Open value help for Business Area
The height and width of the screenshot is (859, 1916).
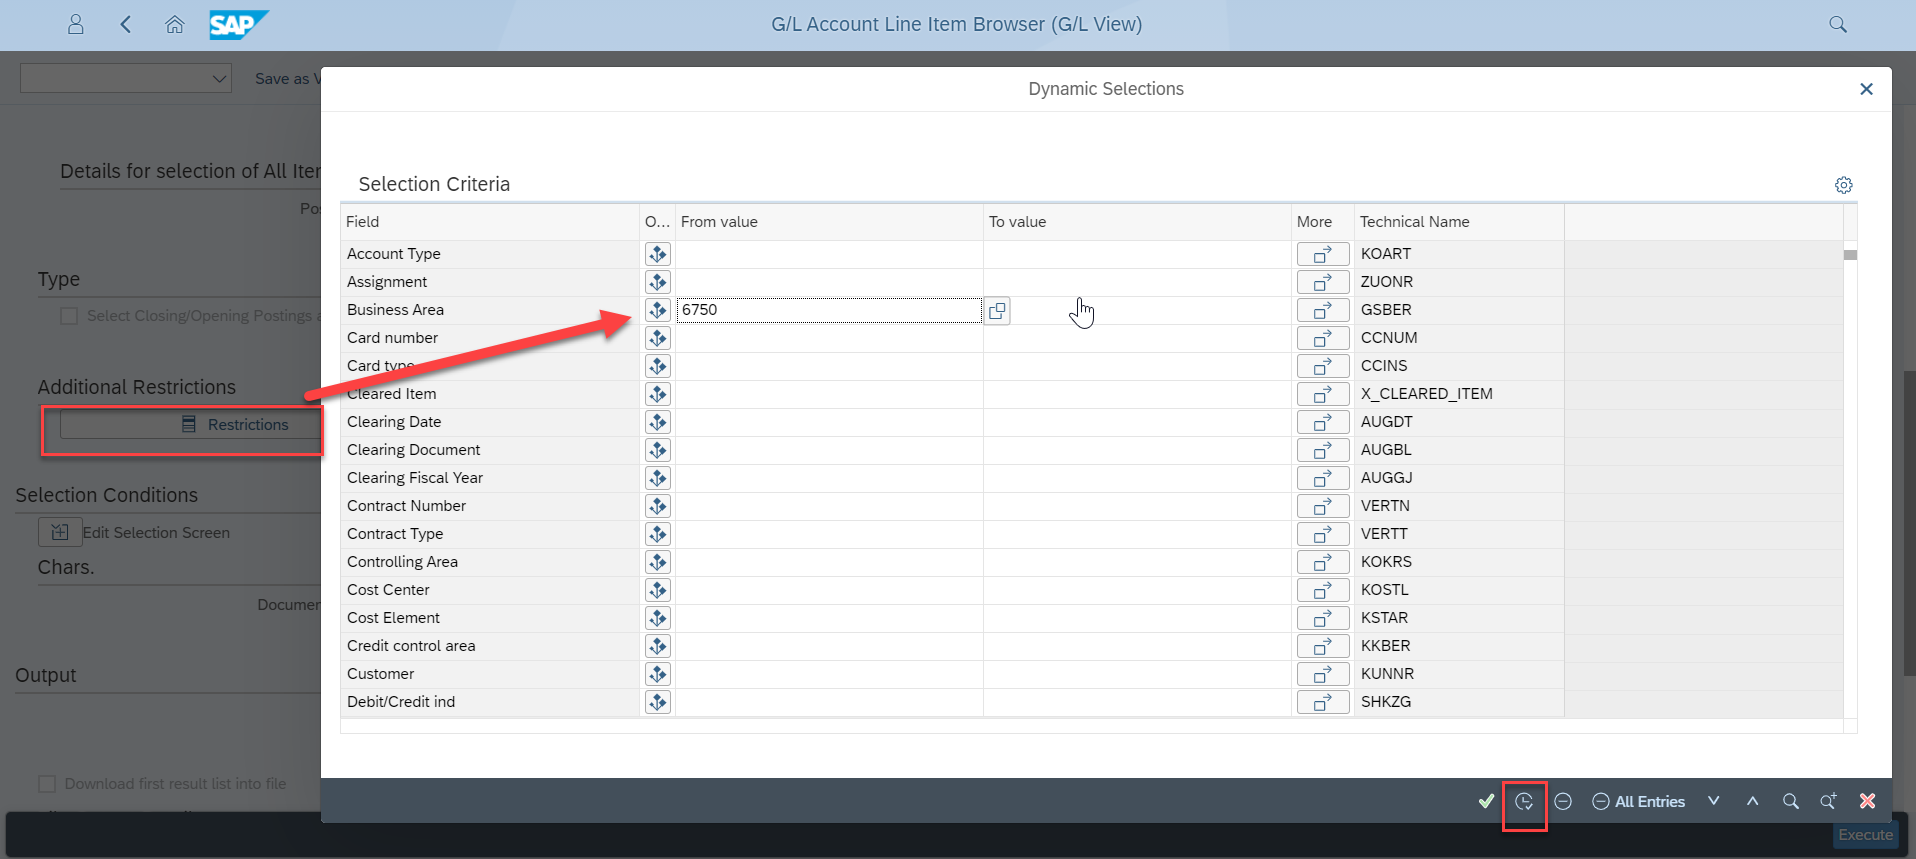(997, 311)
